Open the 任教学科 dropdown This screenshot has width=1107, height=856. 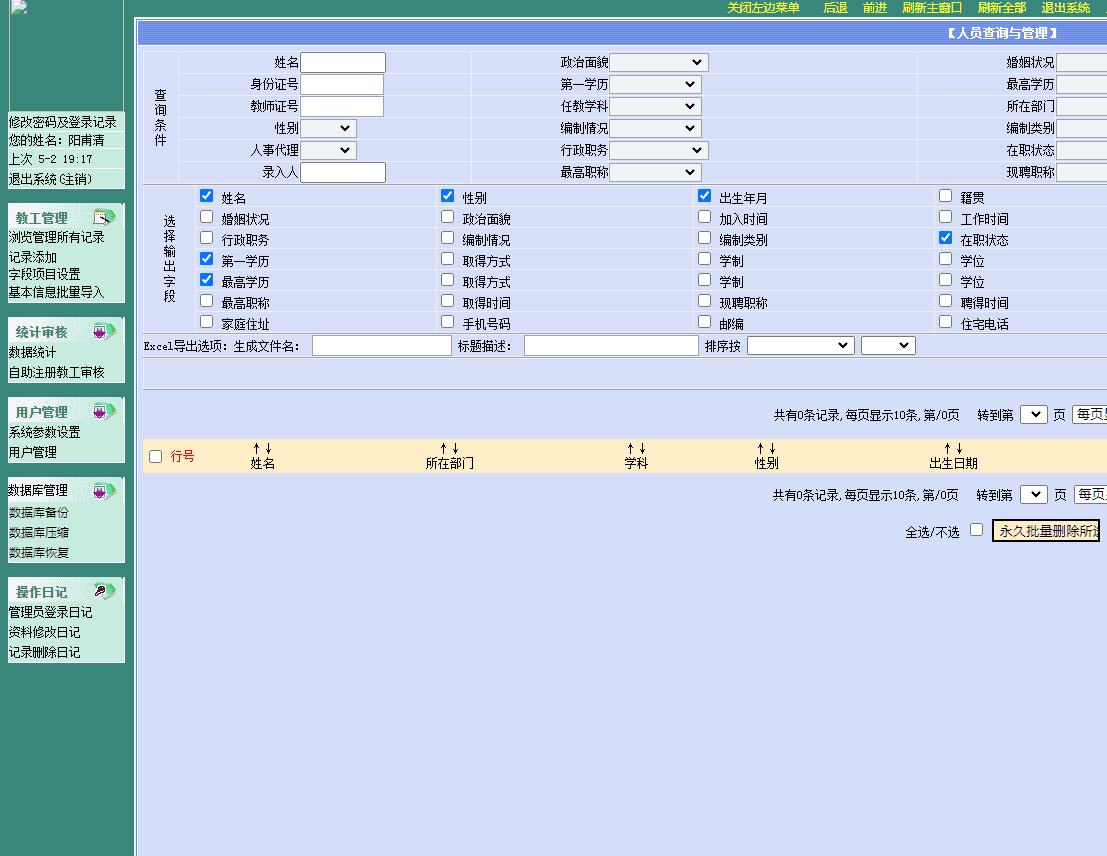(655, 106)
